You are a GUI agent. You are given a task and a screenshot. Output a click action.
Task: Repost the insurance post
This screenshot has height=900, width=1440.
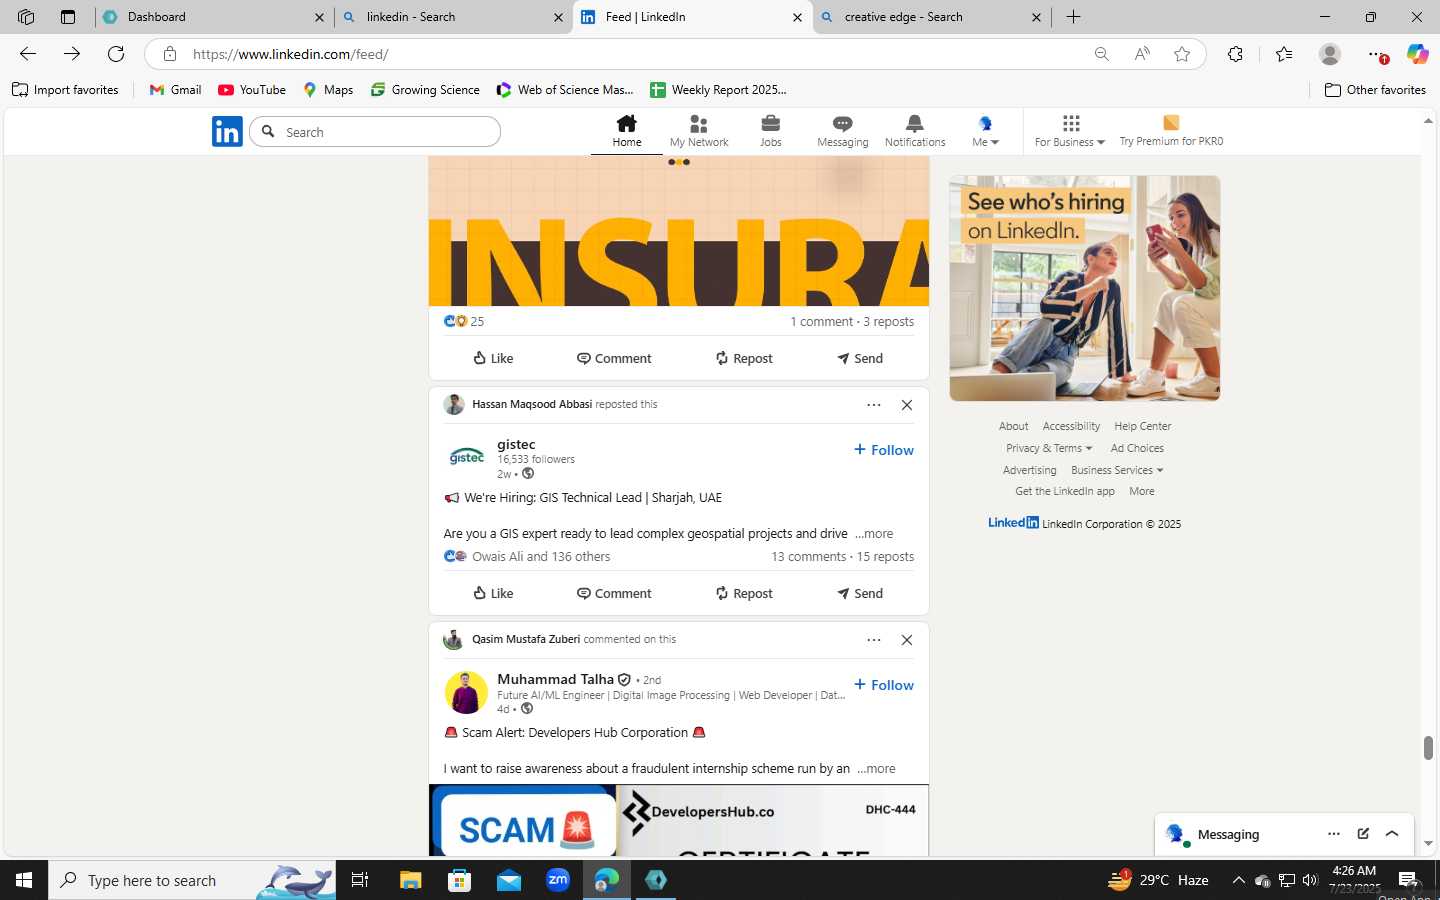[744, 358]
